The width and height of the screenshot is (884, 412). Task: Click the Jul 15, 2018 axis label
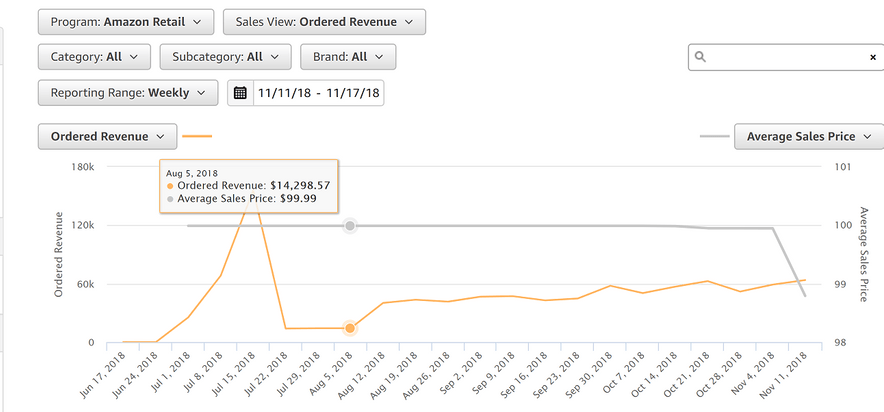point(234,373)
